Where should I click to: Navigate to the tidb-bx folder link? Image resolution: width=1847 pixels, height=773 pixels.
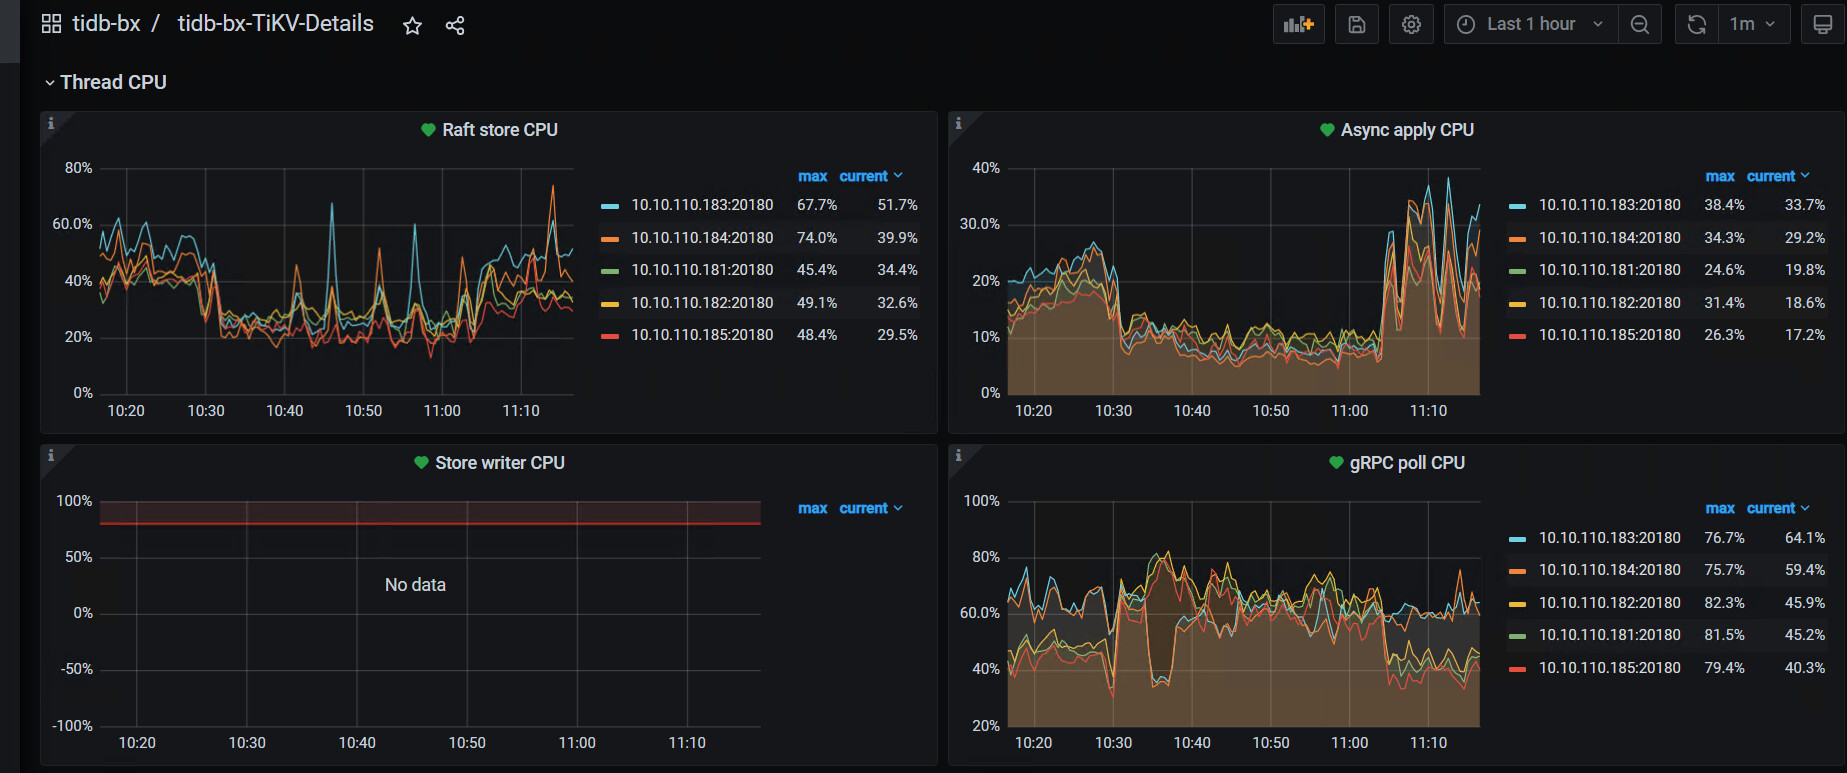(x=106, y=24)
